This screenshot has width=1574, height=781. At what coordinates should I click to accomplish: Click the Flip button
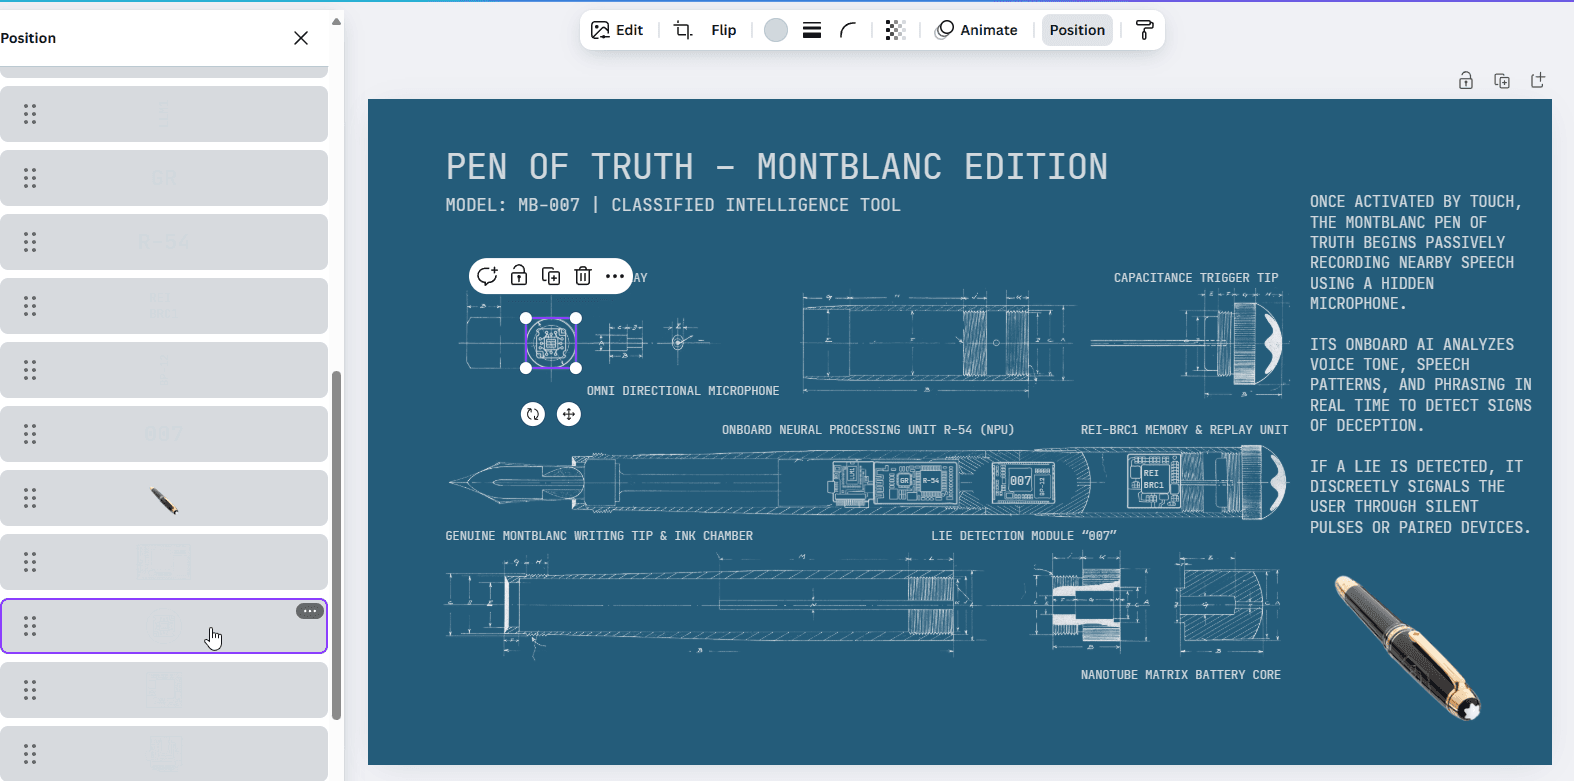click(x=724, y=30)
